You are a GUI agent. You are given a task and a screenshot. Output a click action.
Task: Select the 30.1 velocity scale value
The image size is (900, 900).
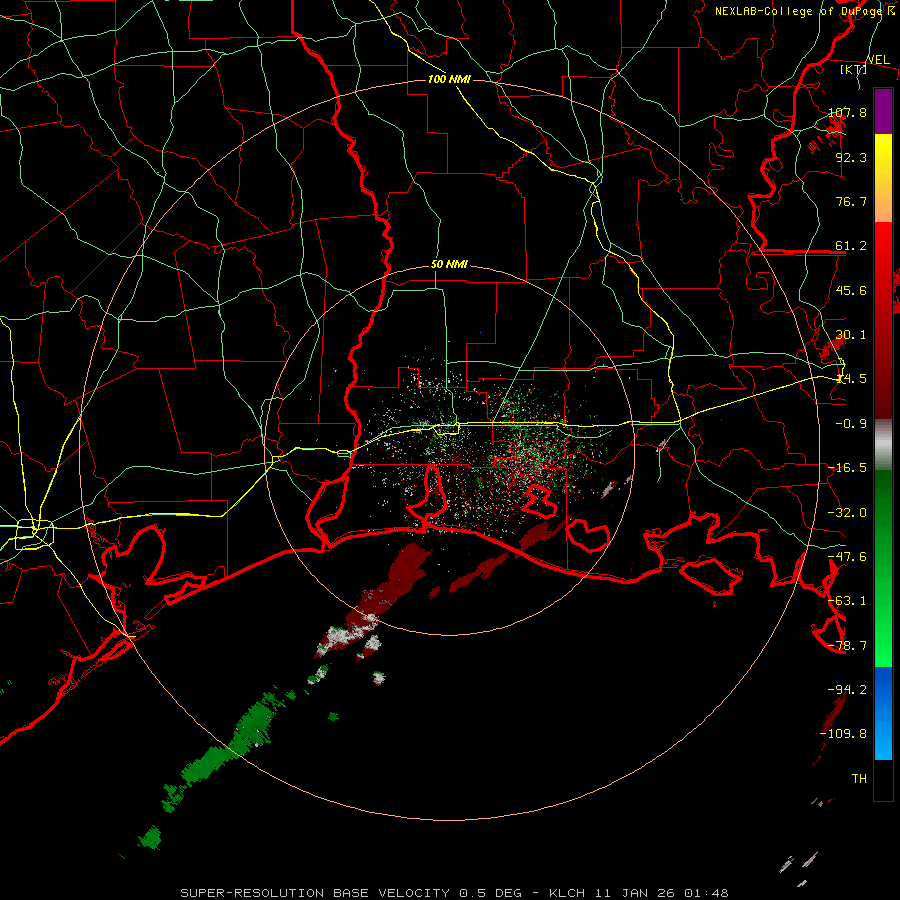(851, 335)
